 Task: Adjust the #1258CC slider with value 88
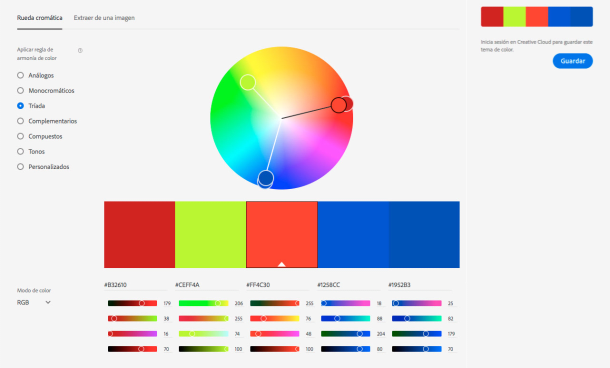click(x=345, y=319)
